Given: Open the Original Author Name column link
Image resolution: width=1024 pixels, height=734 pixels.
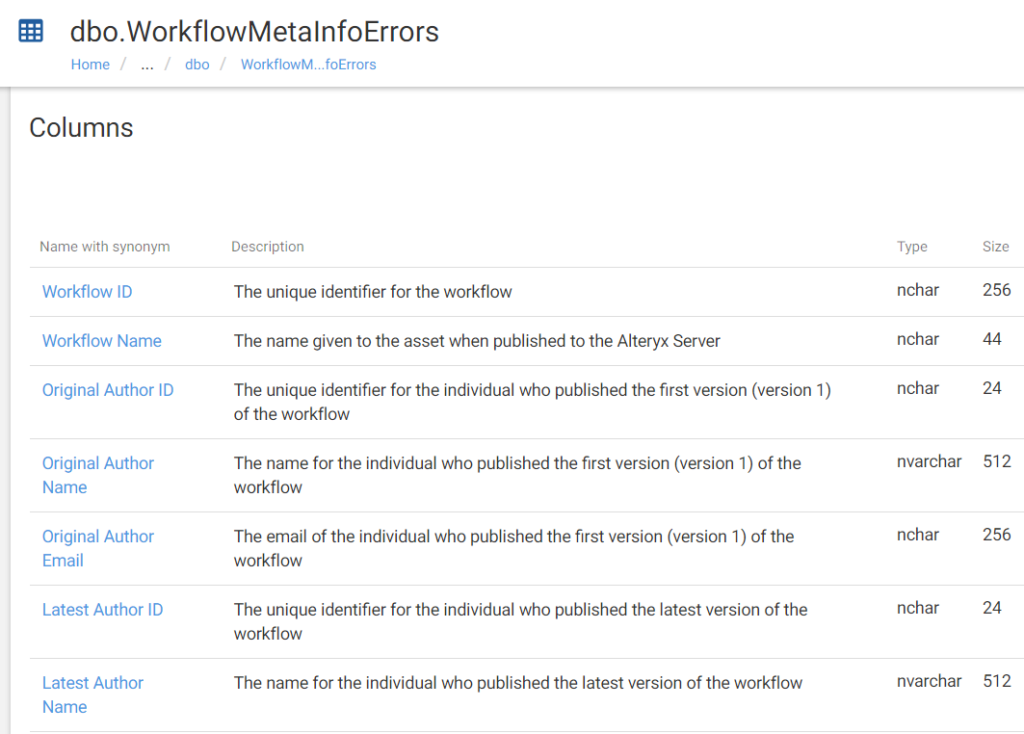Looking at the screenshot, I should (x=98, y=475).
